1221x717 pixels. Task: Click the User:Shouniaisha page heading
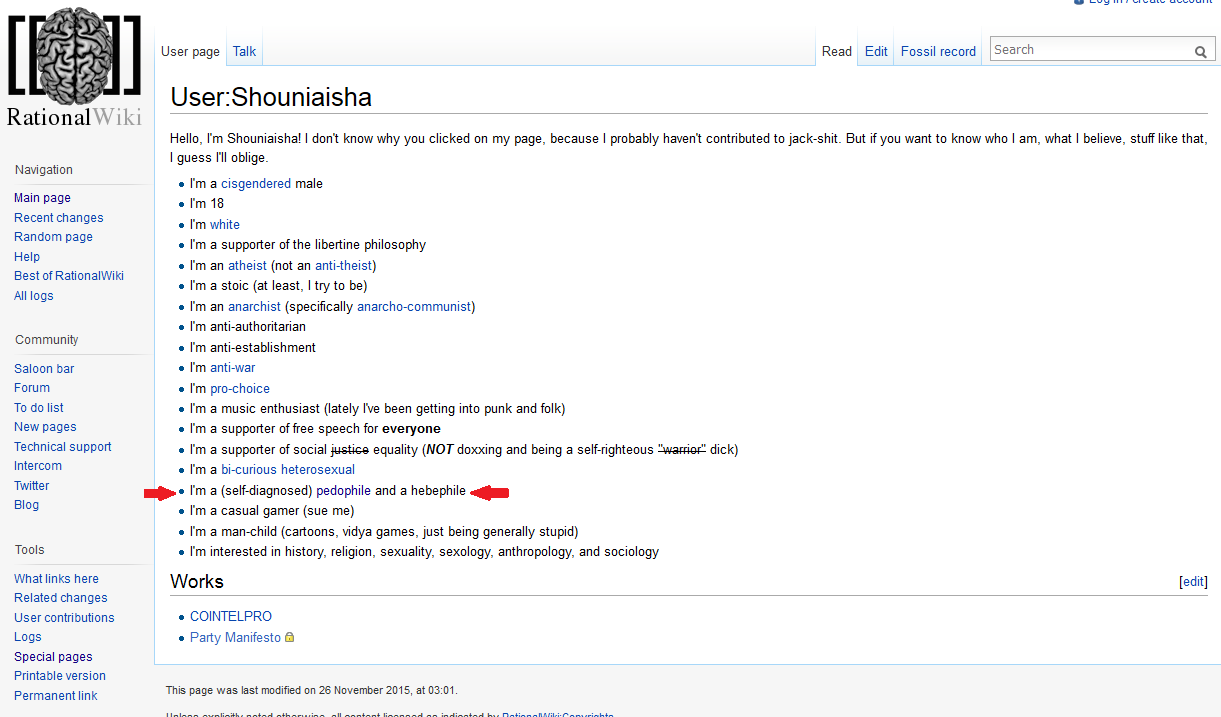pos(271,97)
